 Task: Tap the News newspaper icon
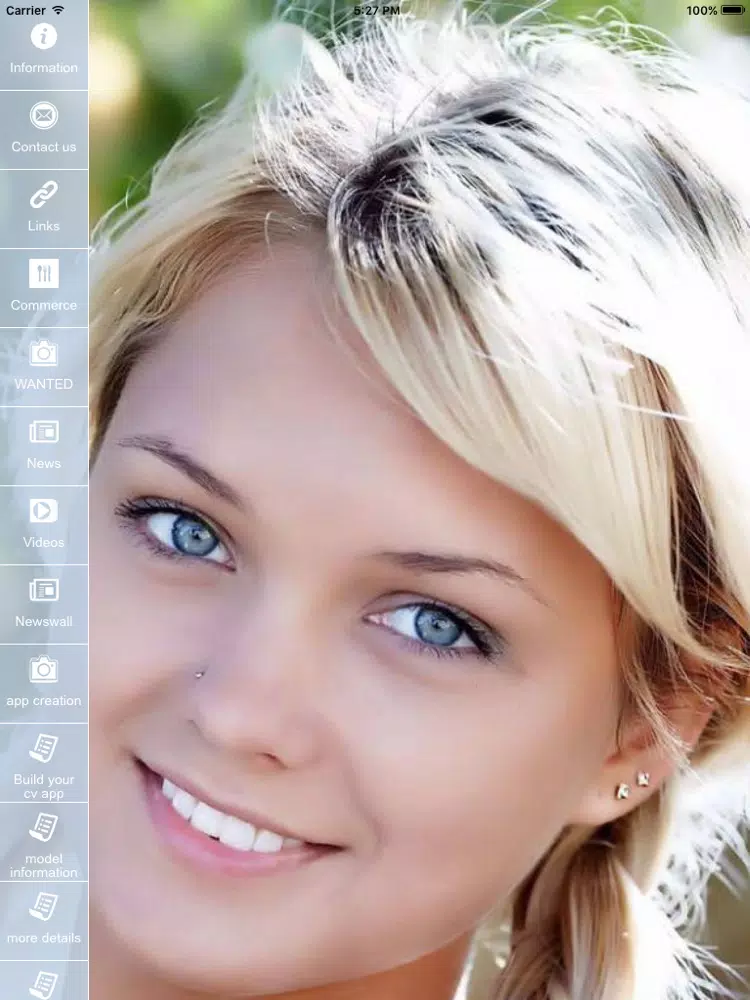43,432
